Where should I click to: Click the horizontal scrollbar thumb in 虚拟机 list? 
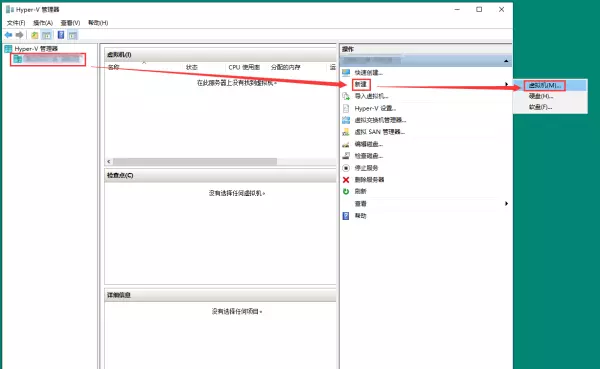pyautogui.click(x=195, y=162)
